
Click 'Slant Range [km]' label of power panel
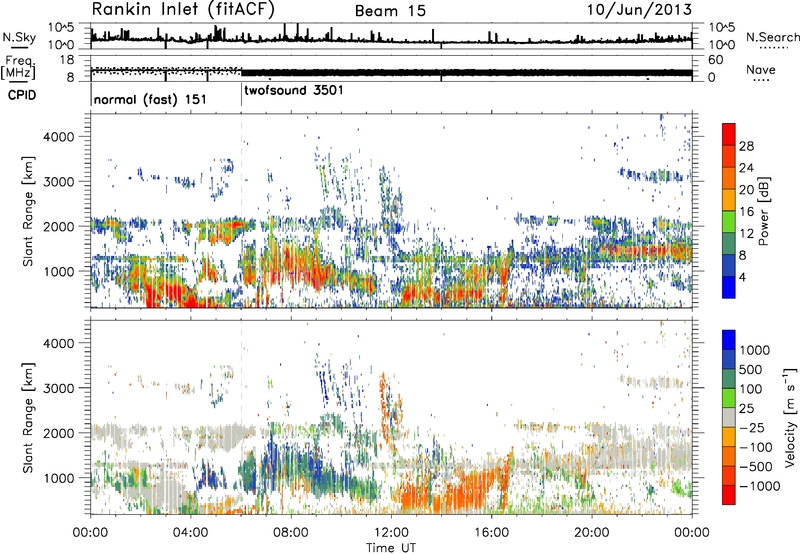[x=28, y=211]
